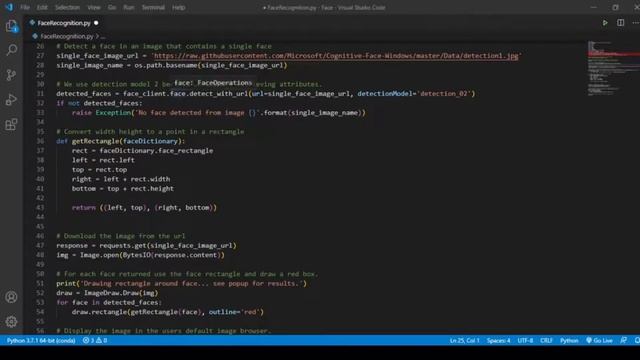
Task: Select the FaceRecognition.py editor tab
Action: point(64,23)
